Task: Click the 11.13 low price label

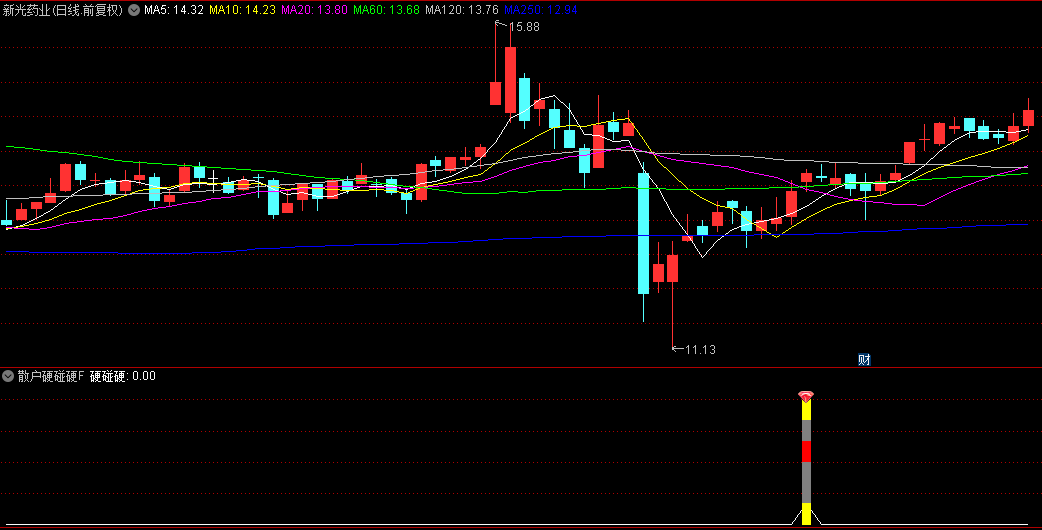Action: point(700,349)
